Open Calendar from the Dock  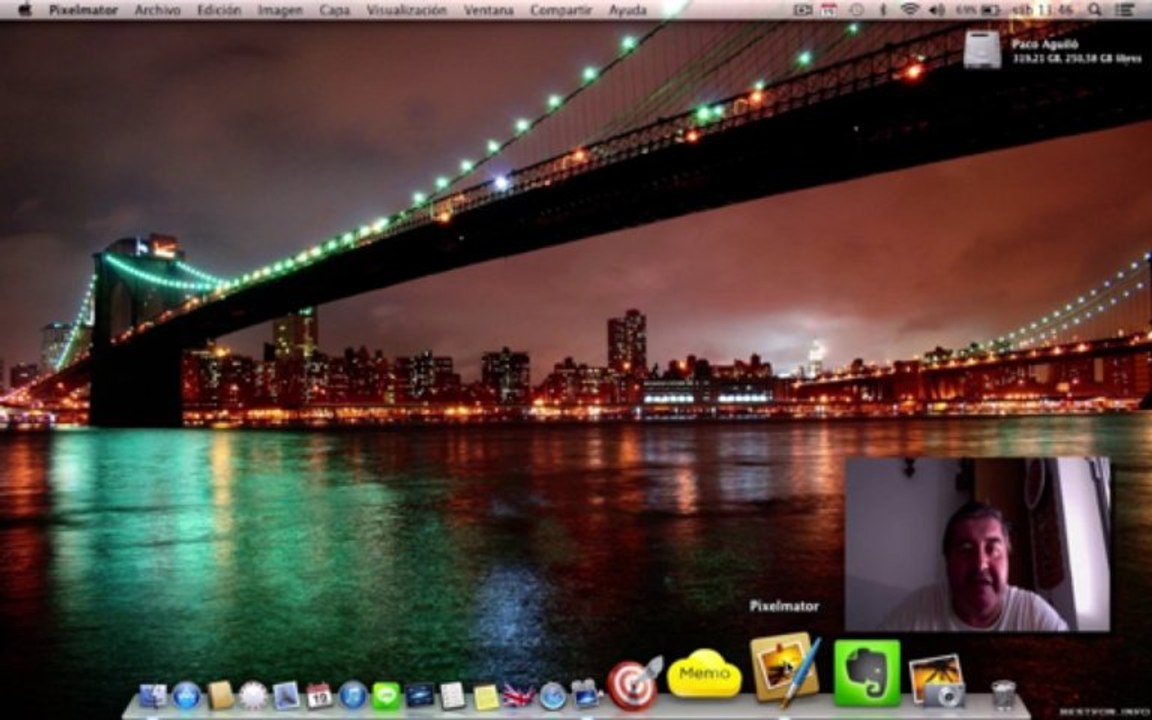[x=320, y=695]
